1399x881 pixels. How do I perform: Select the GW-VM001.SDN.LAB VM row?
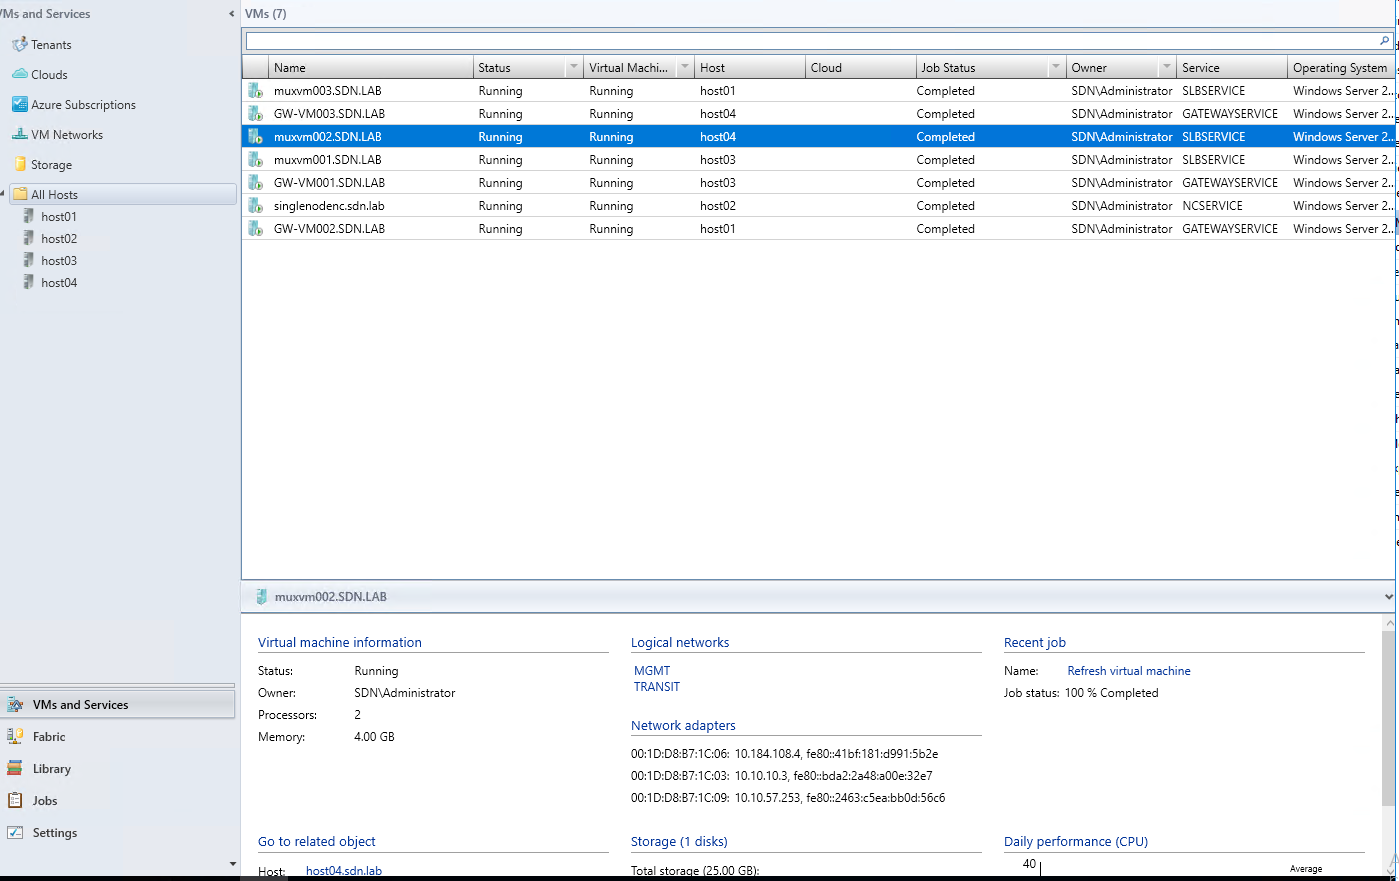point(818,182)
